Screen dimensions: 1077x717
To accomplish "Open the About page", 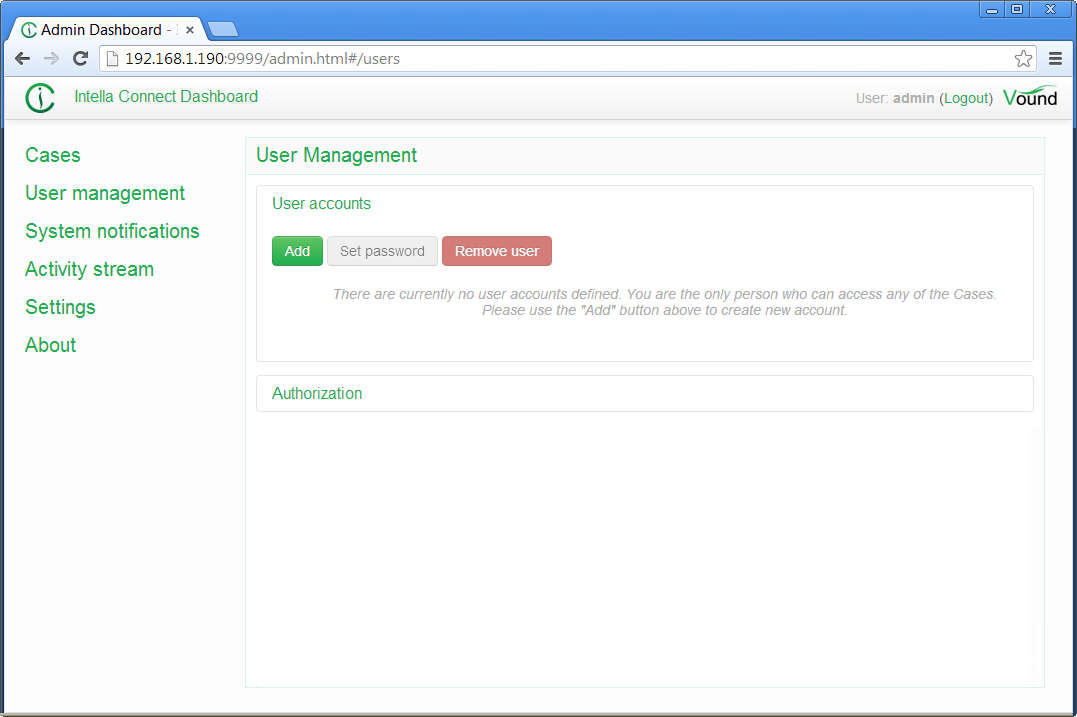I will [50, 345].
